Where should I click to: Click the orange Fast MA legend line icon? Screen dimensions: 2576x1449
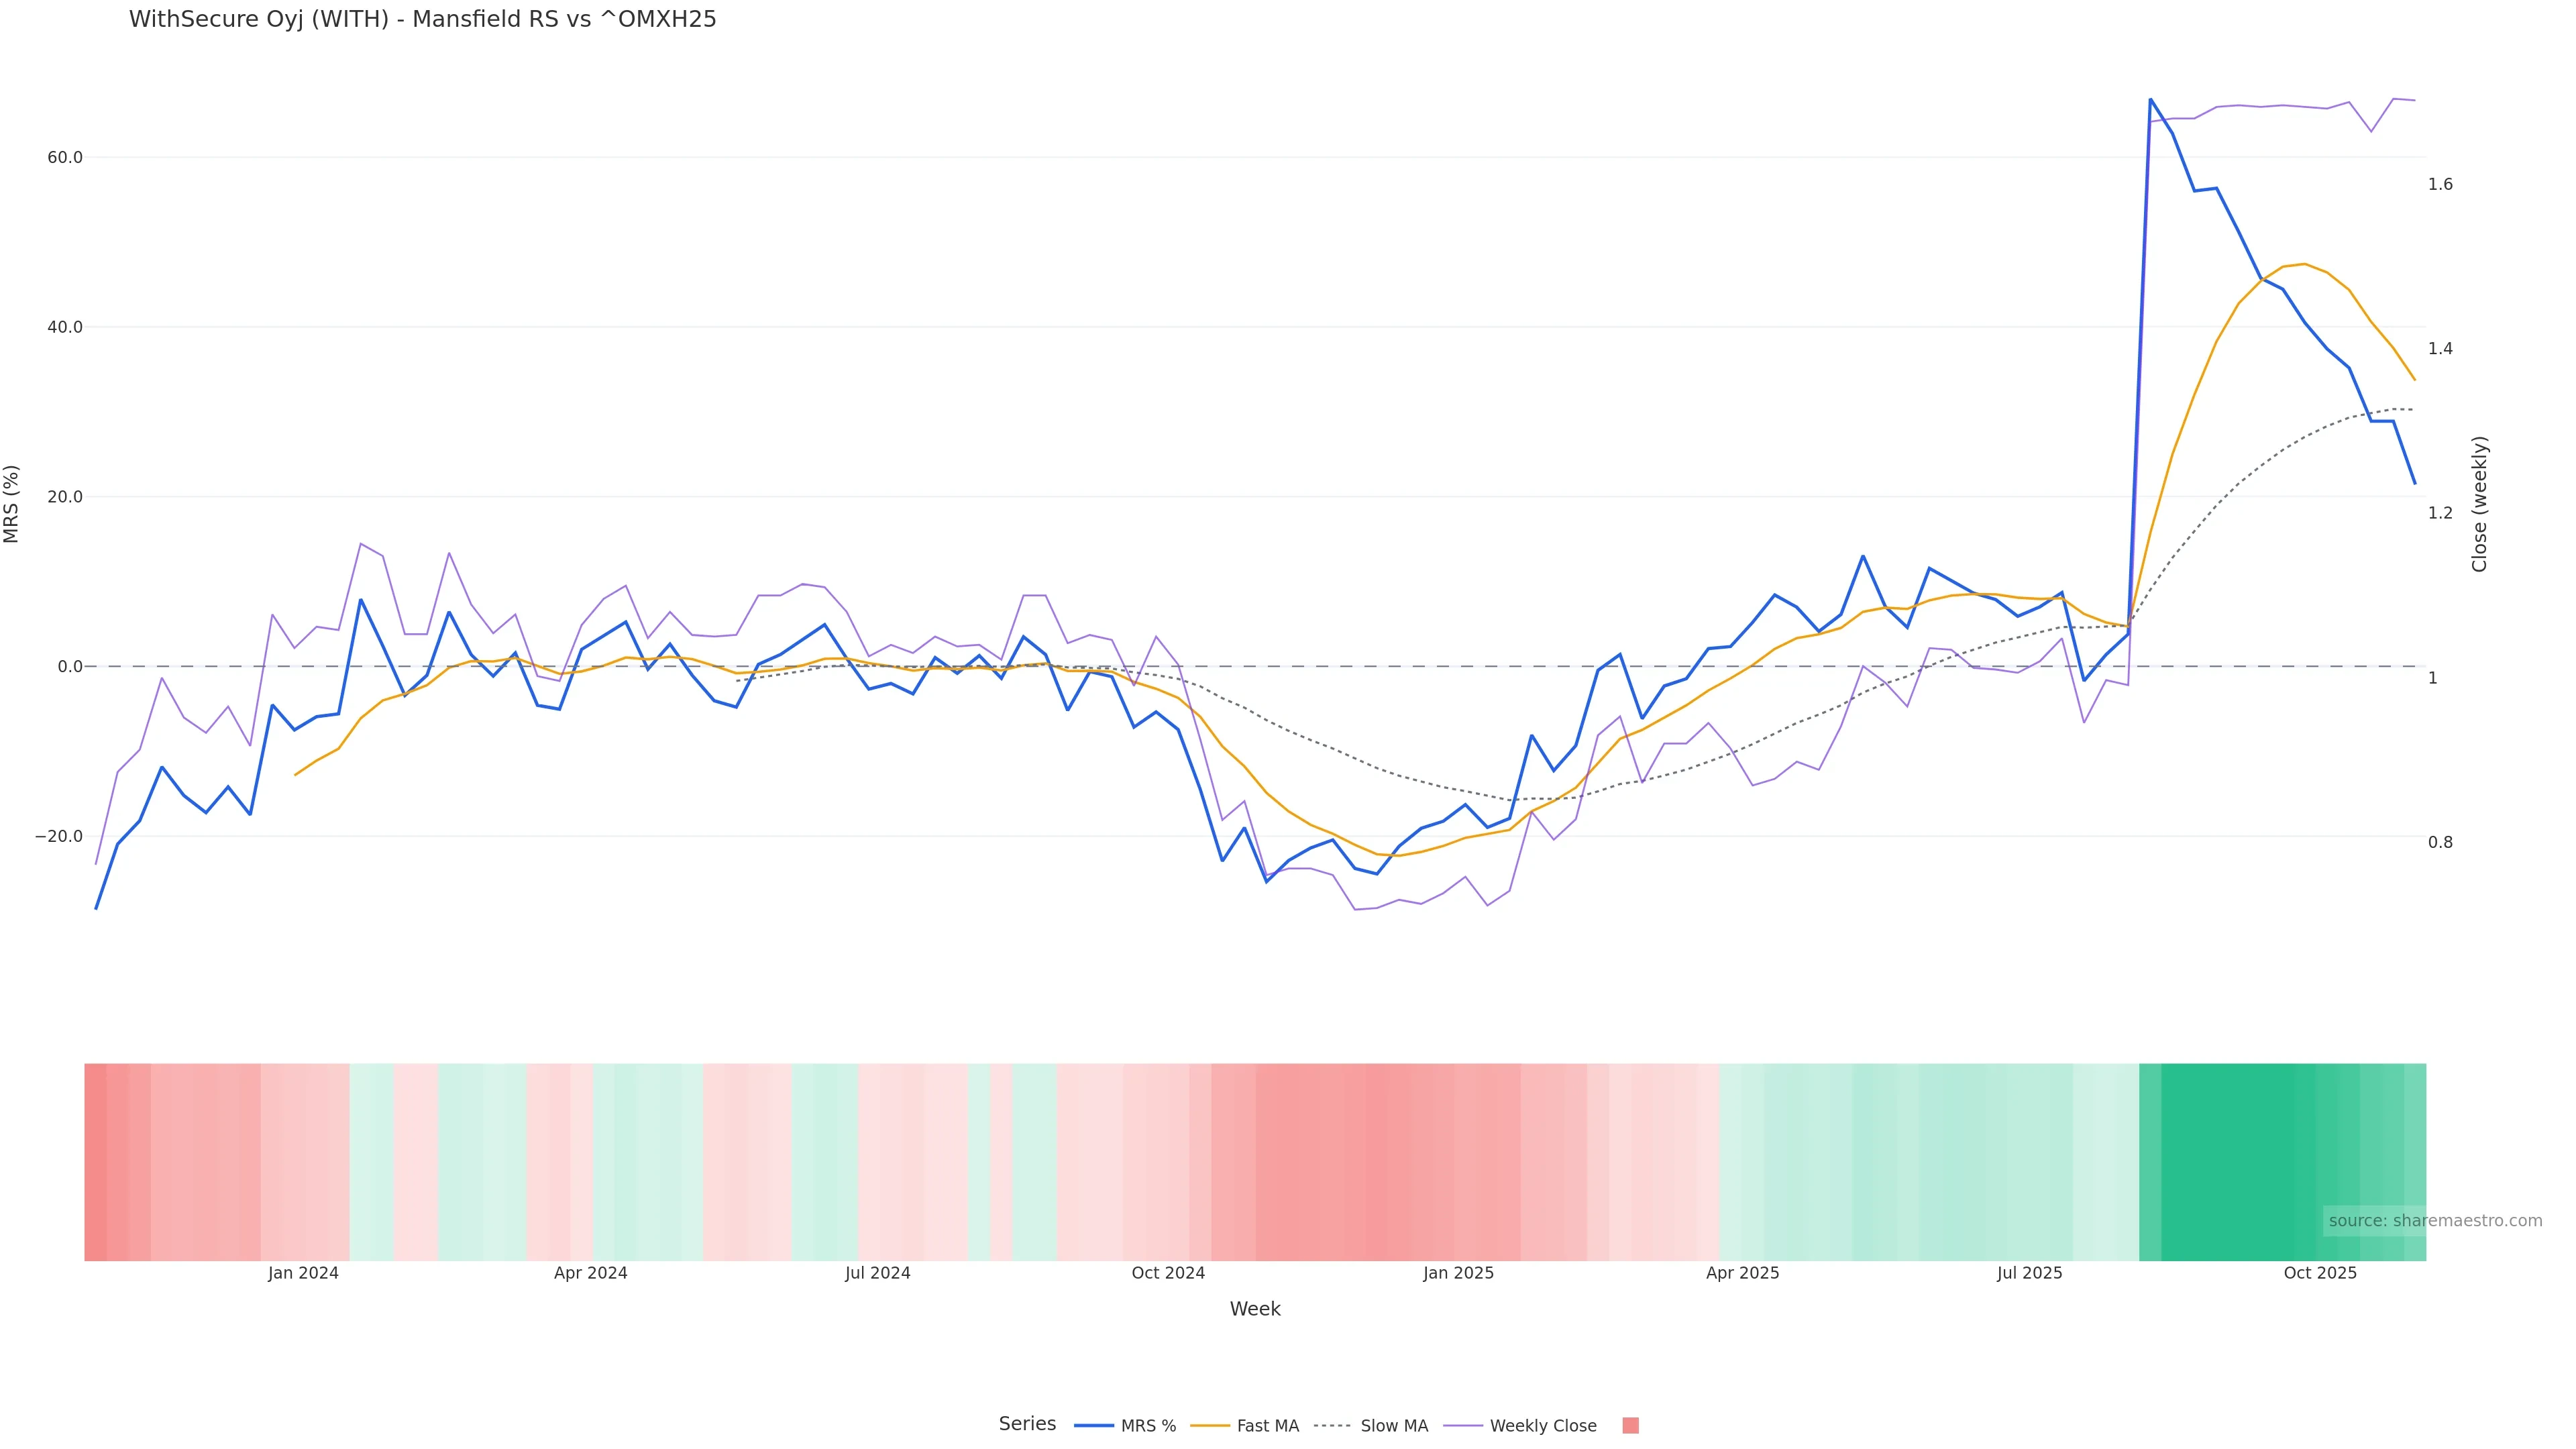pos(1210,1426)
